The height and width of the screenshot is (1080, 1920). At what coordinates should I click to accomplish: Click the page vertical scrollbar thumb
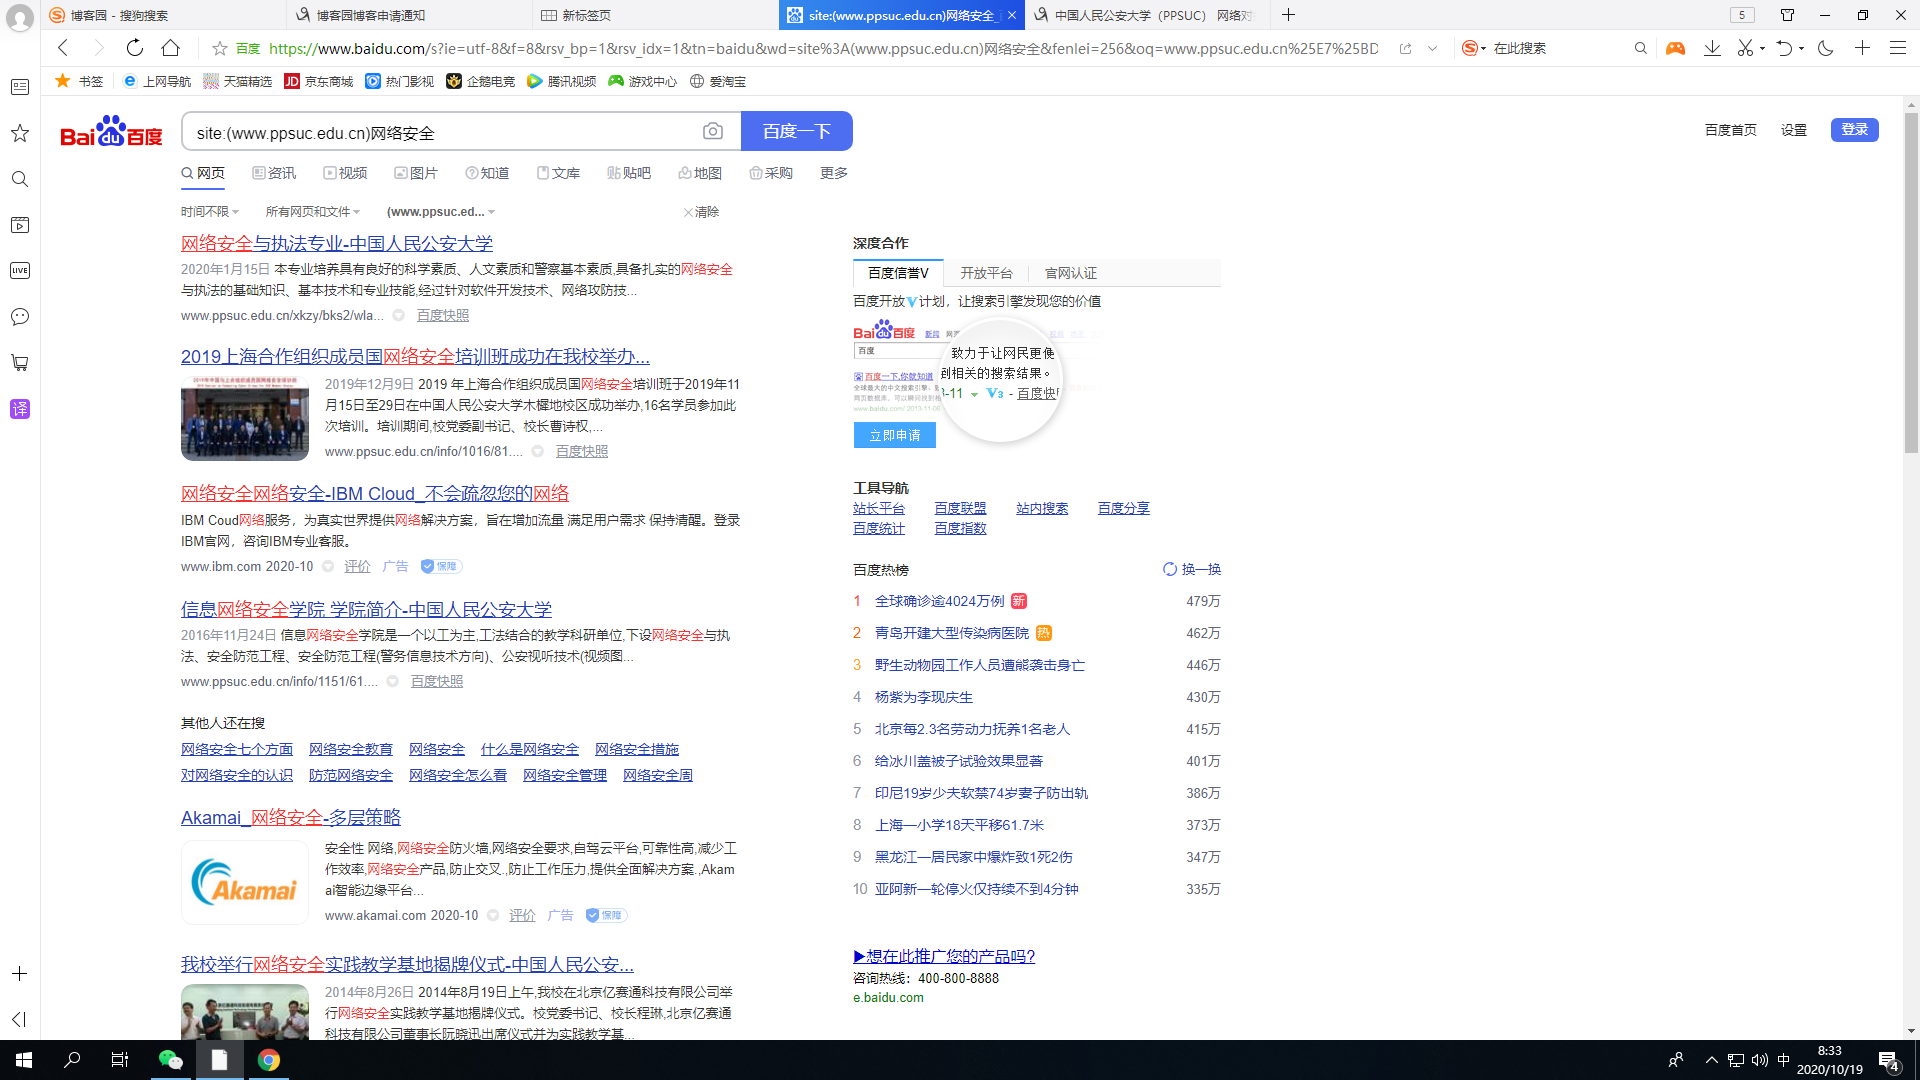point(1911,280)
